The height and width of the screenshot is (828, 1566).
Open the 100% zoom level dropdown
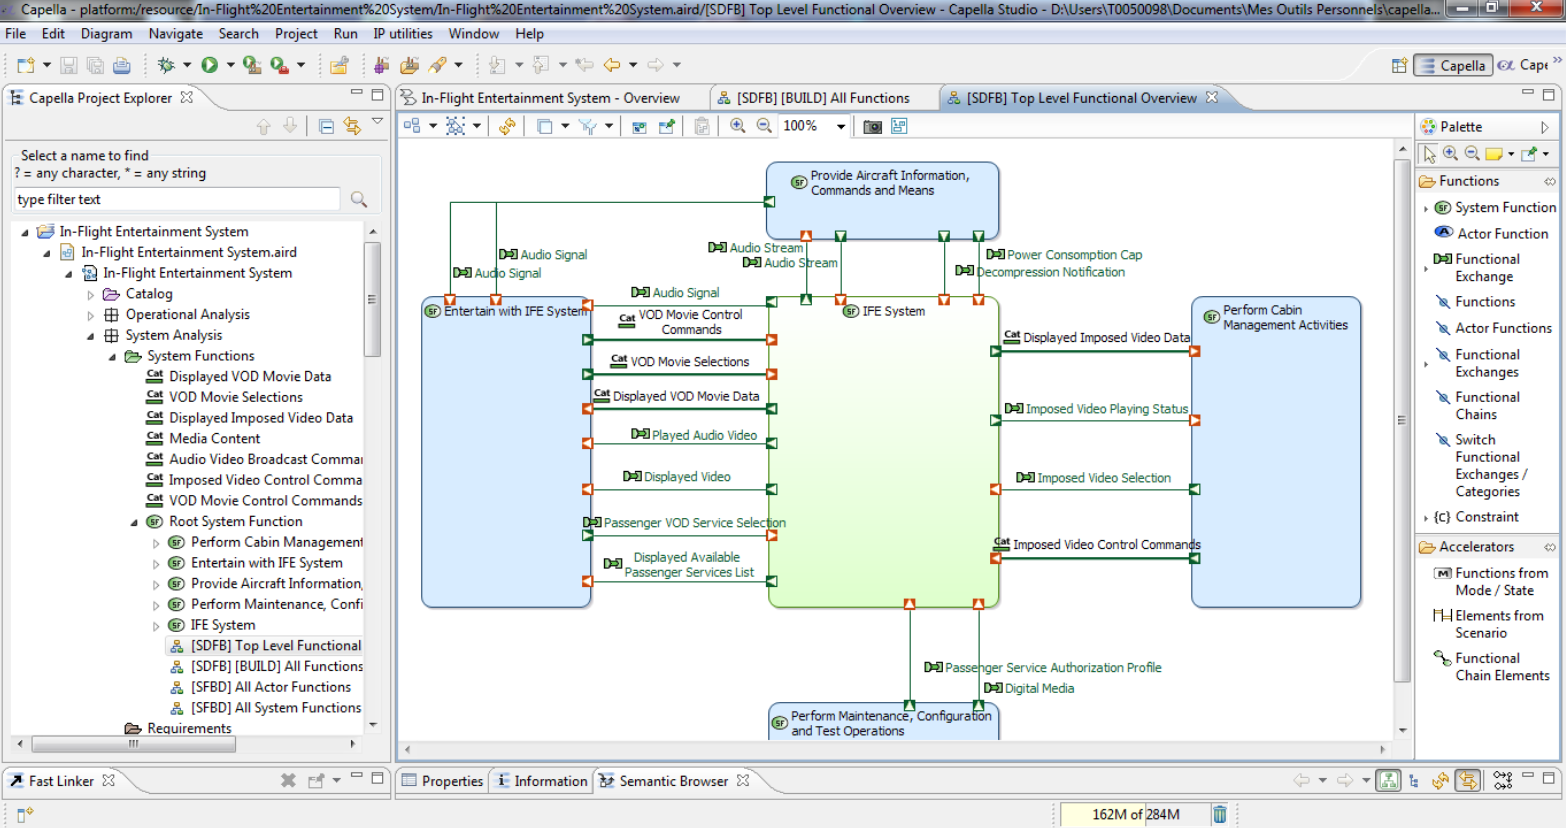(x=841, y=126)
